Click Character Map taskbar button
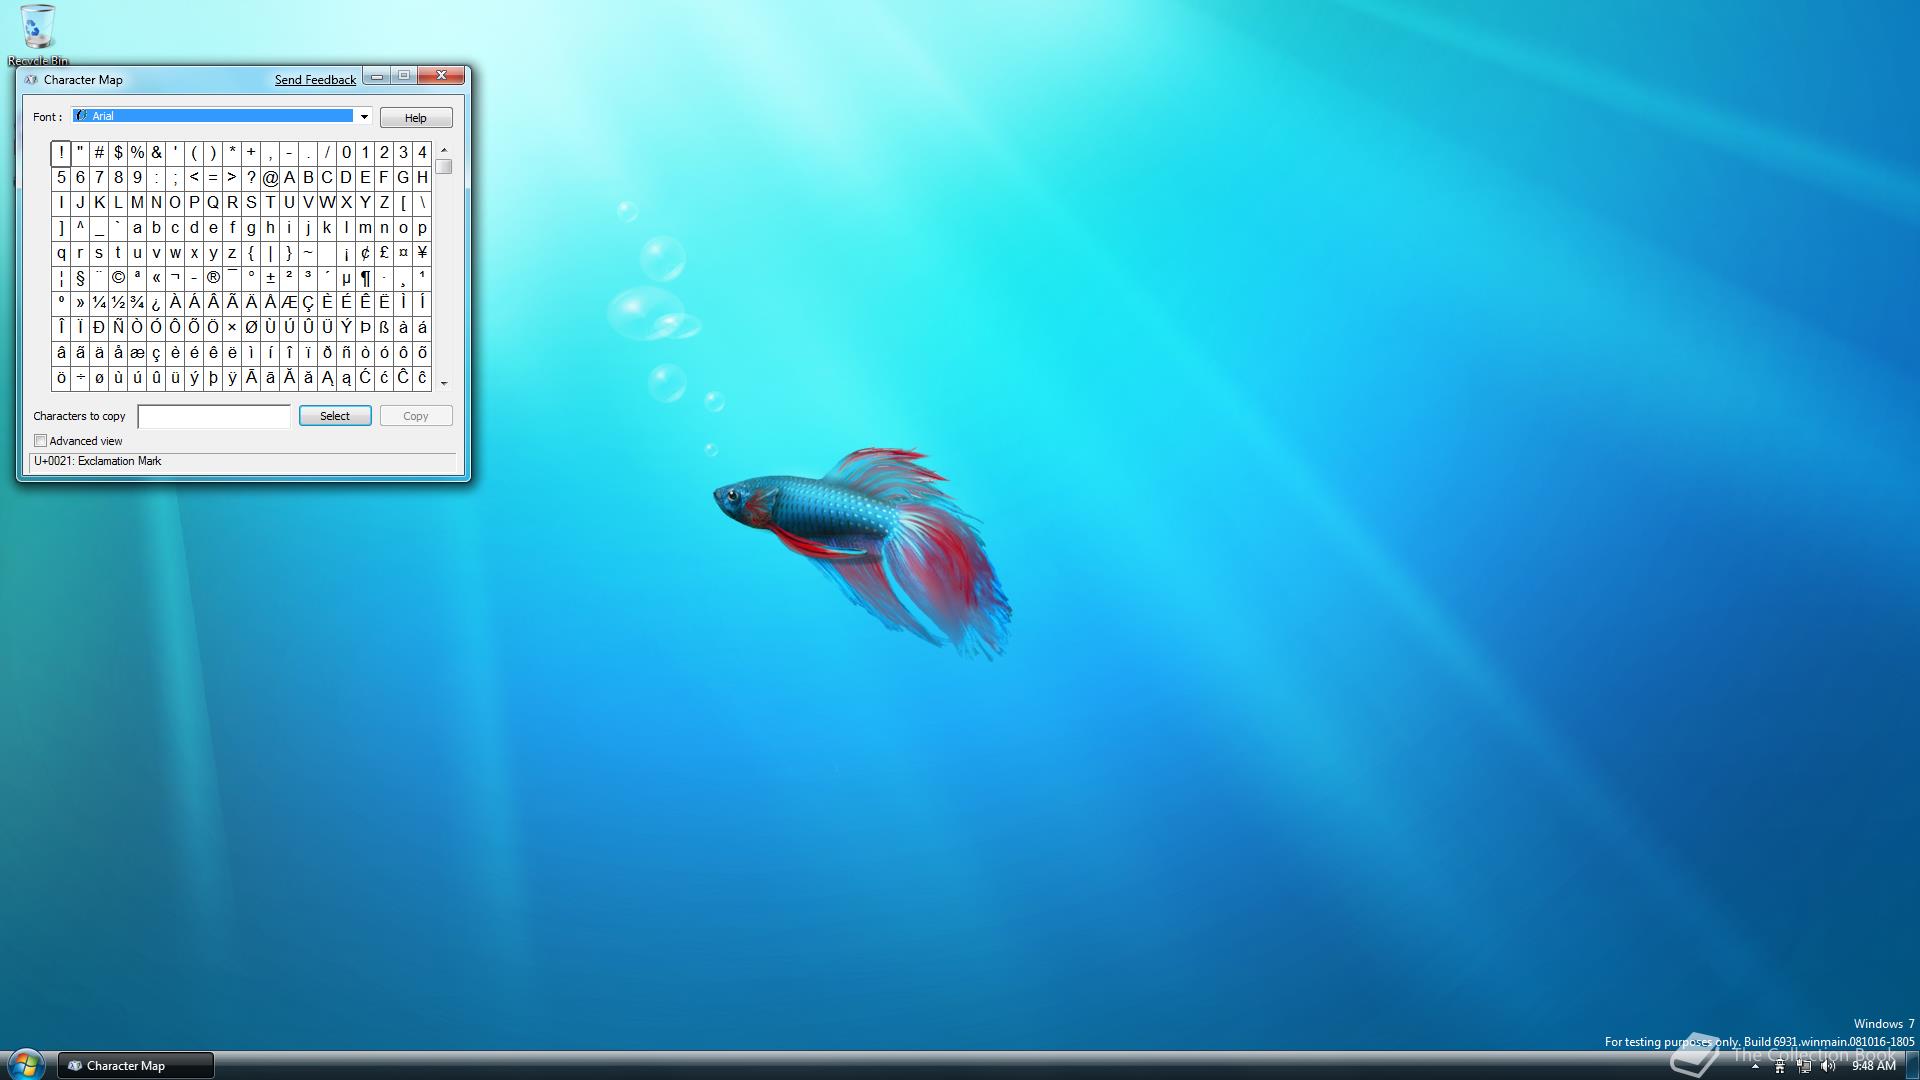This screenshot has width=1920, height=1080. tap(135, 1066)
